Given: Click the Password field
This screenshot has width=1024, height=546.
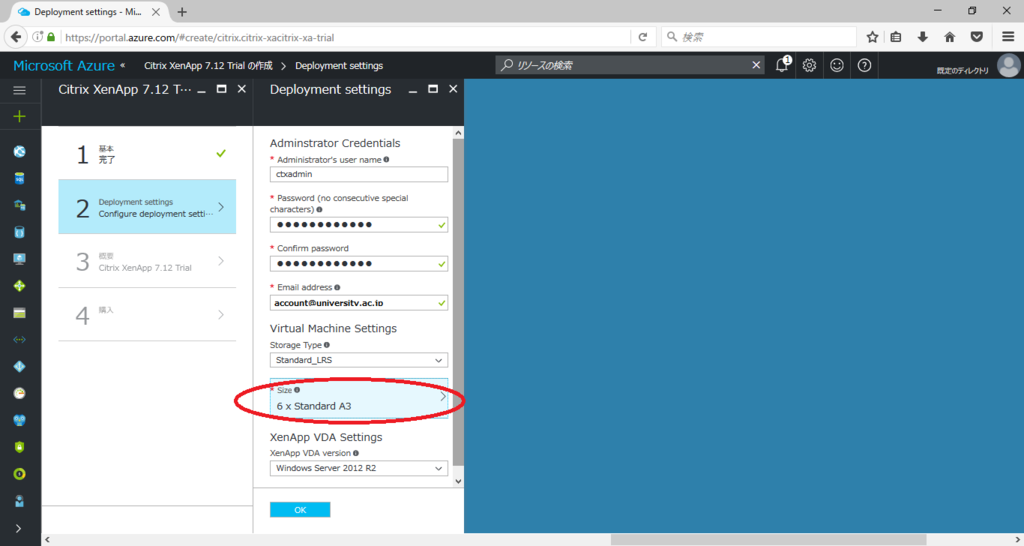Looking at the screenshot, I should coord(359,225).
